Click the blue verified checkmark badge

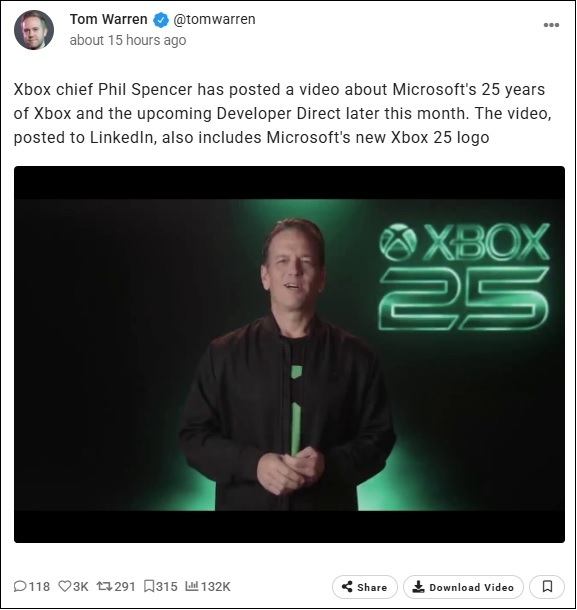coord(161,20)
